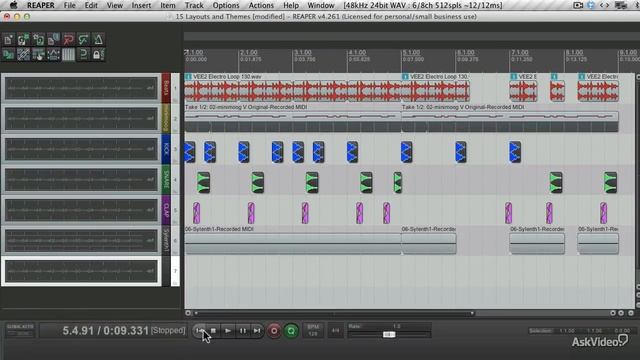Viewport: 640px width, 360px height.
Task: Open the Help menu
Action: [x=291, y=5]
